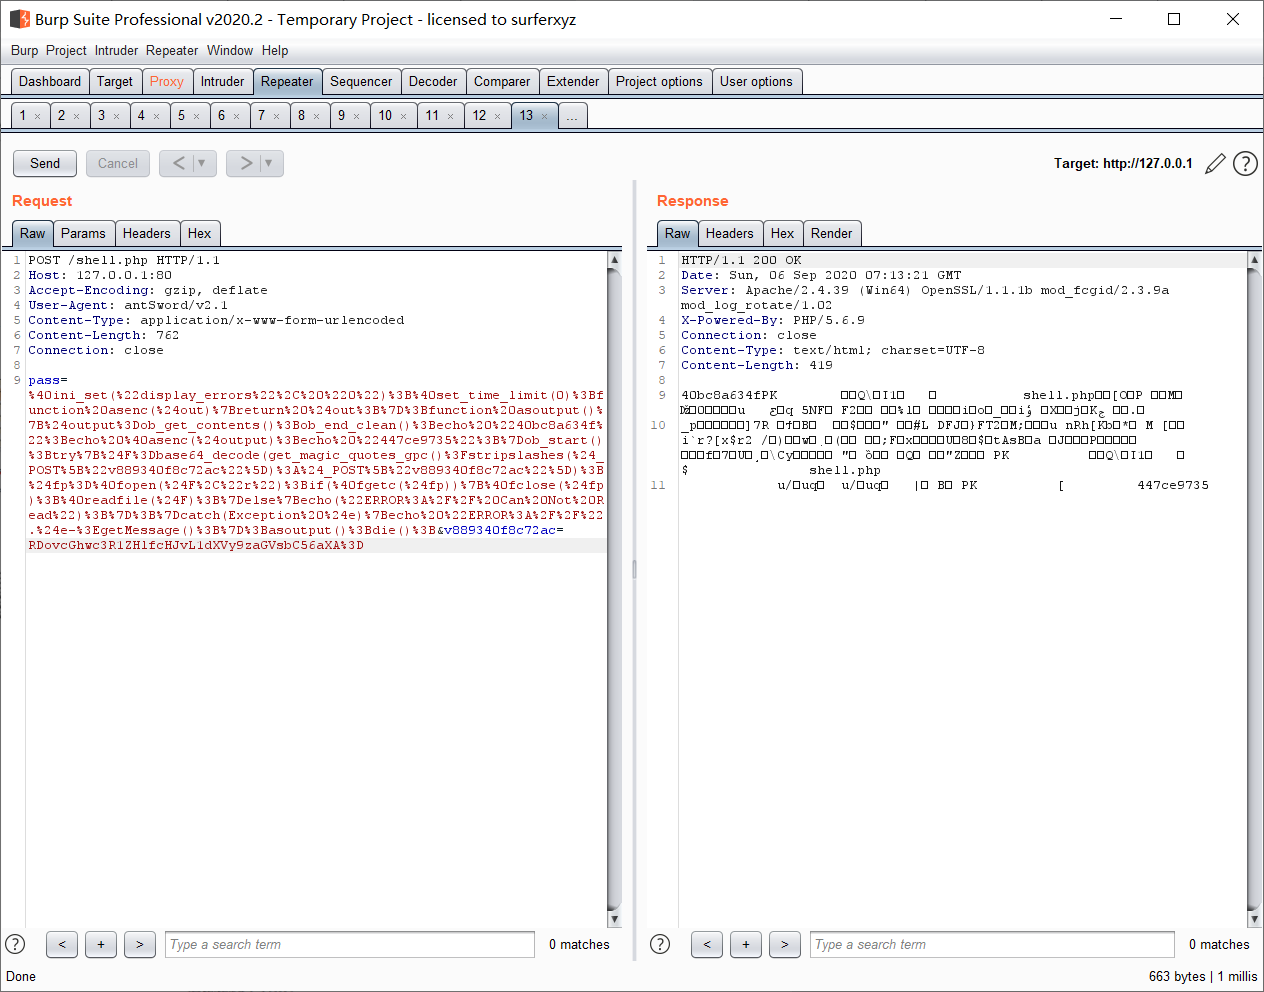Switch to the Intruder tool tab

pyautogui.click(x=222, y=82)
